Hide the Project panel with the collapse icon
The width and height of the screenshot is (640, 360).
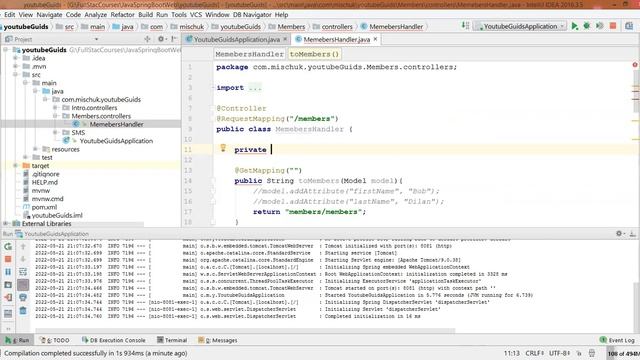tap(174, 39)
